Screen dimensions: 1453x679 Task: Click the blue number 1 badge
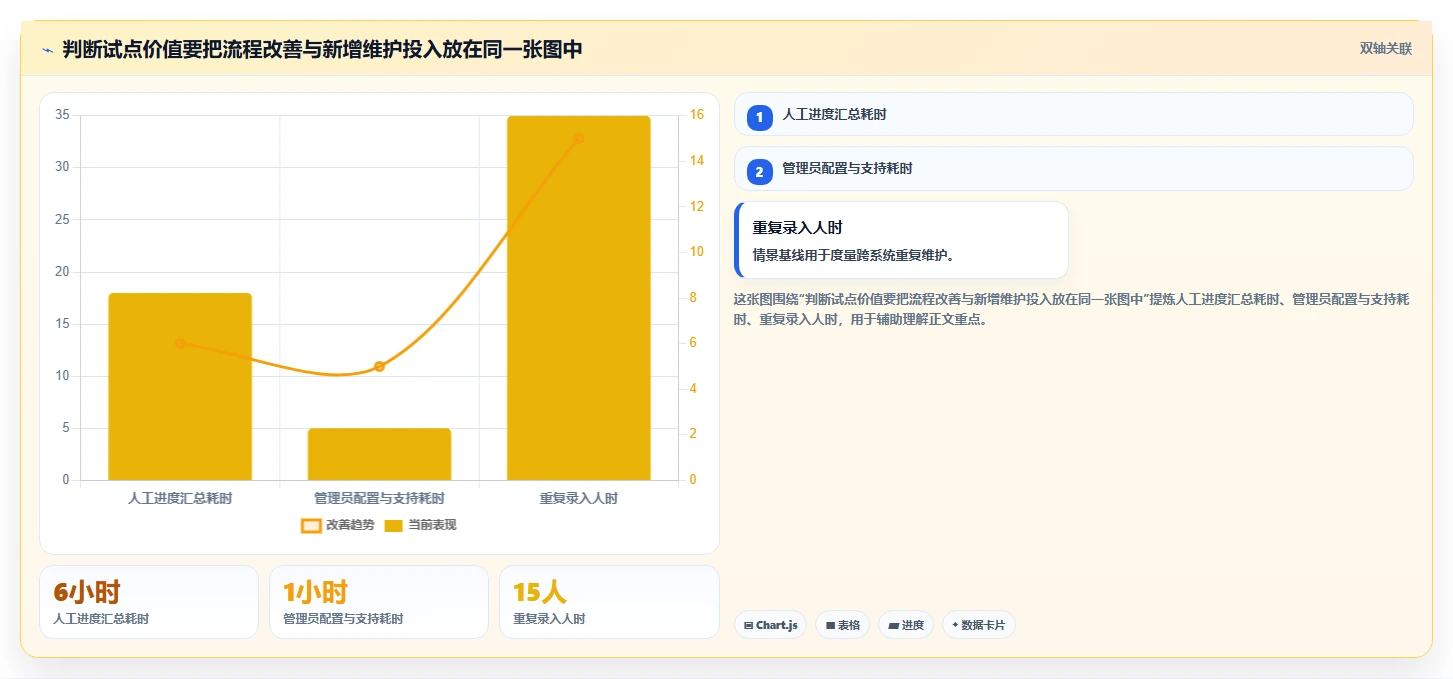759,118
